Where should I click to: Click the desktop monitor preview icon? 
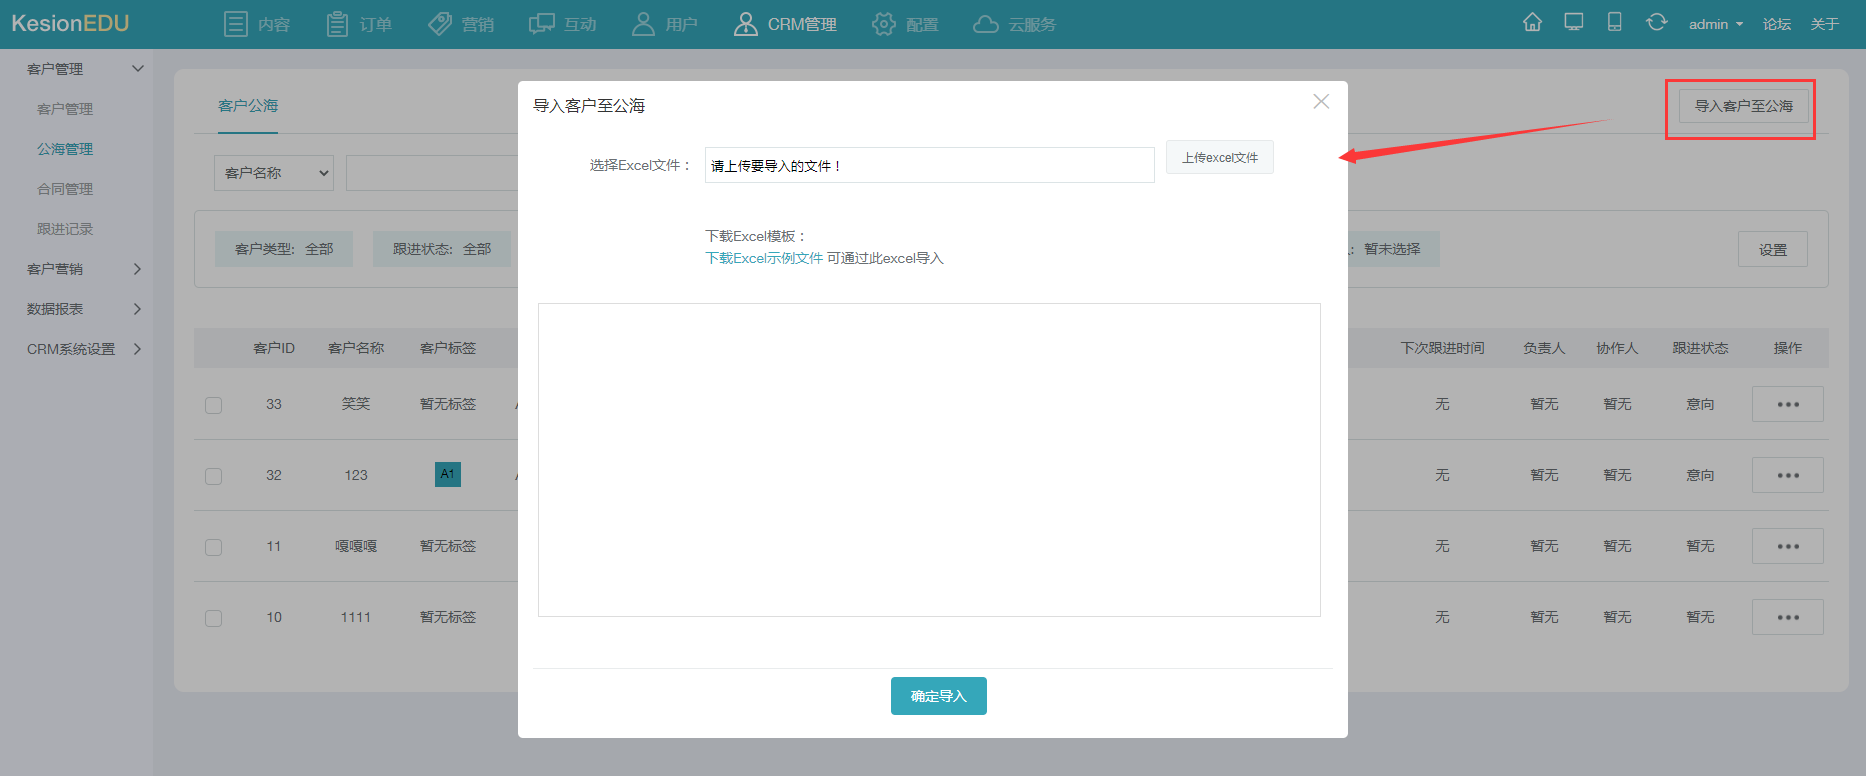[x=1574, y=22]
